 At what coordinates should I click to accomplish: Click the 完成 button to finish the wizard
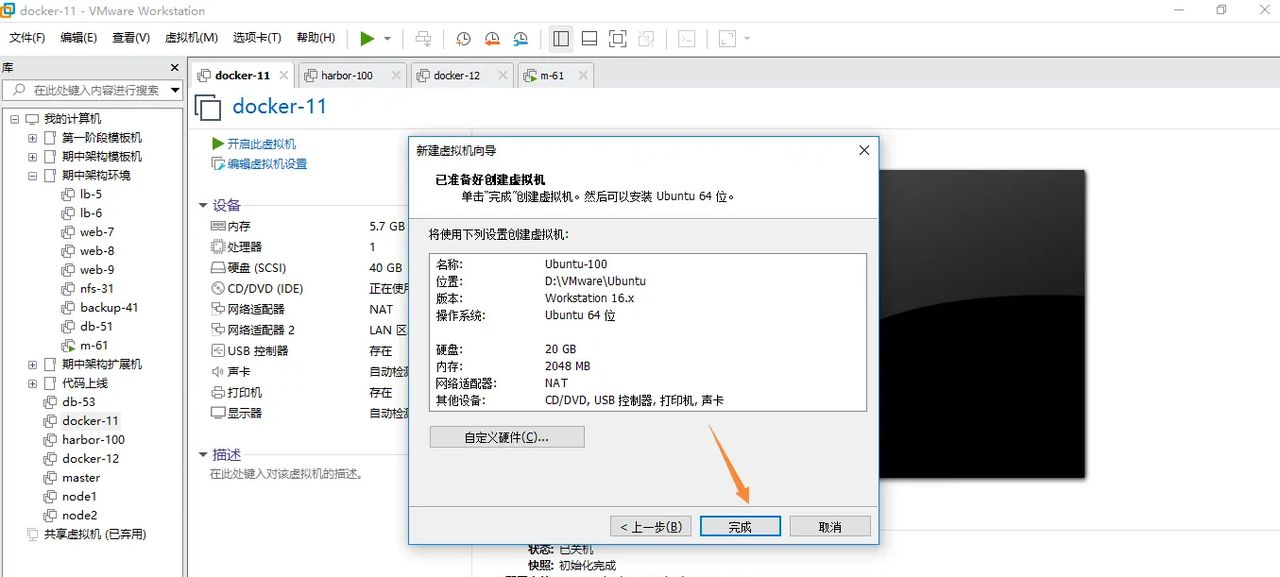[740, 525]
